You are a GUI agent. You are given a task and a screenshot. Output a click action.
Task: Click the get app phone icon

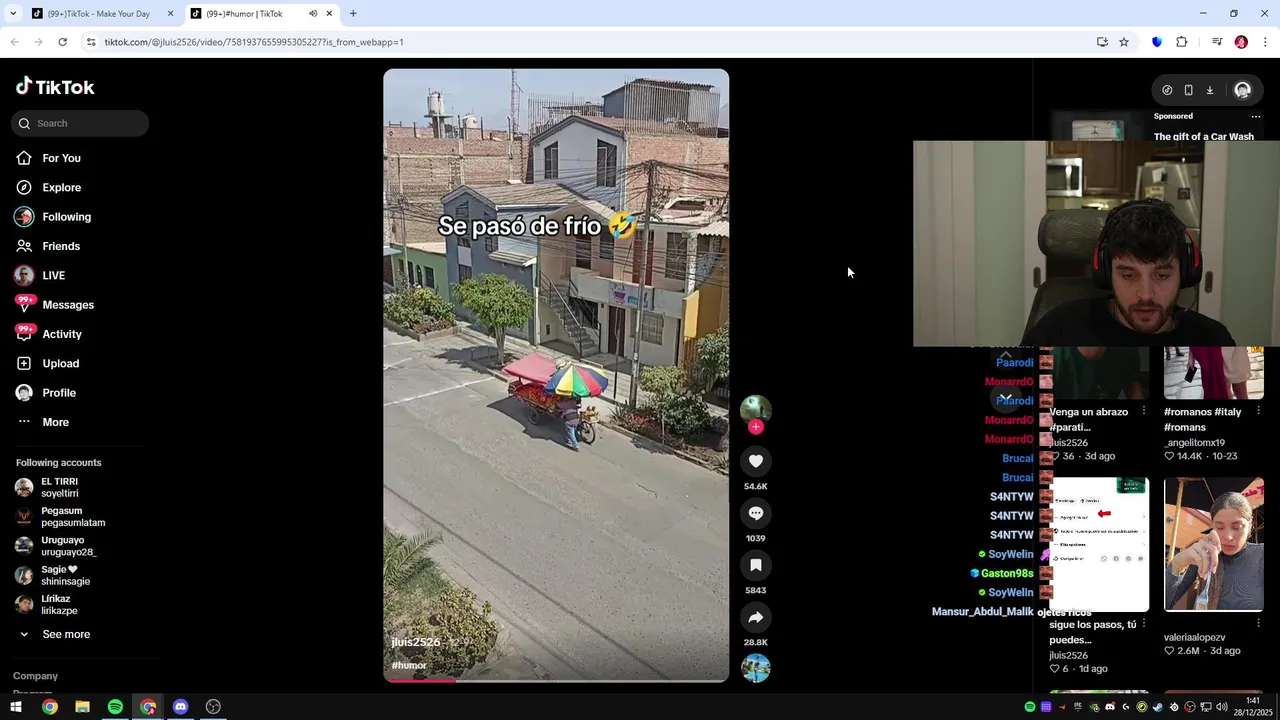coord(1188,90)
